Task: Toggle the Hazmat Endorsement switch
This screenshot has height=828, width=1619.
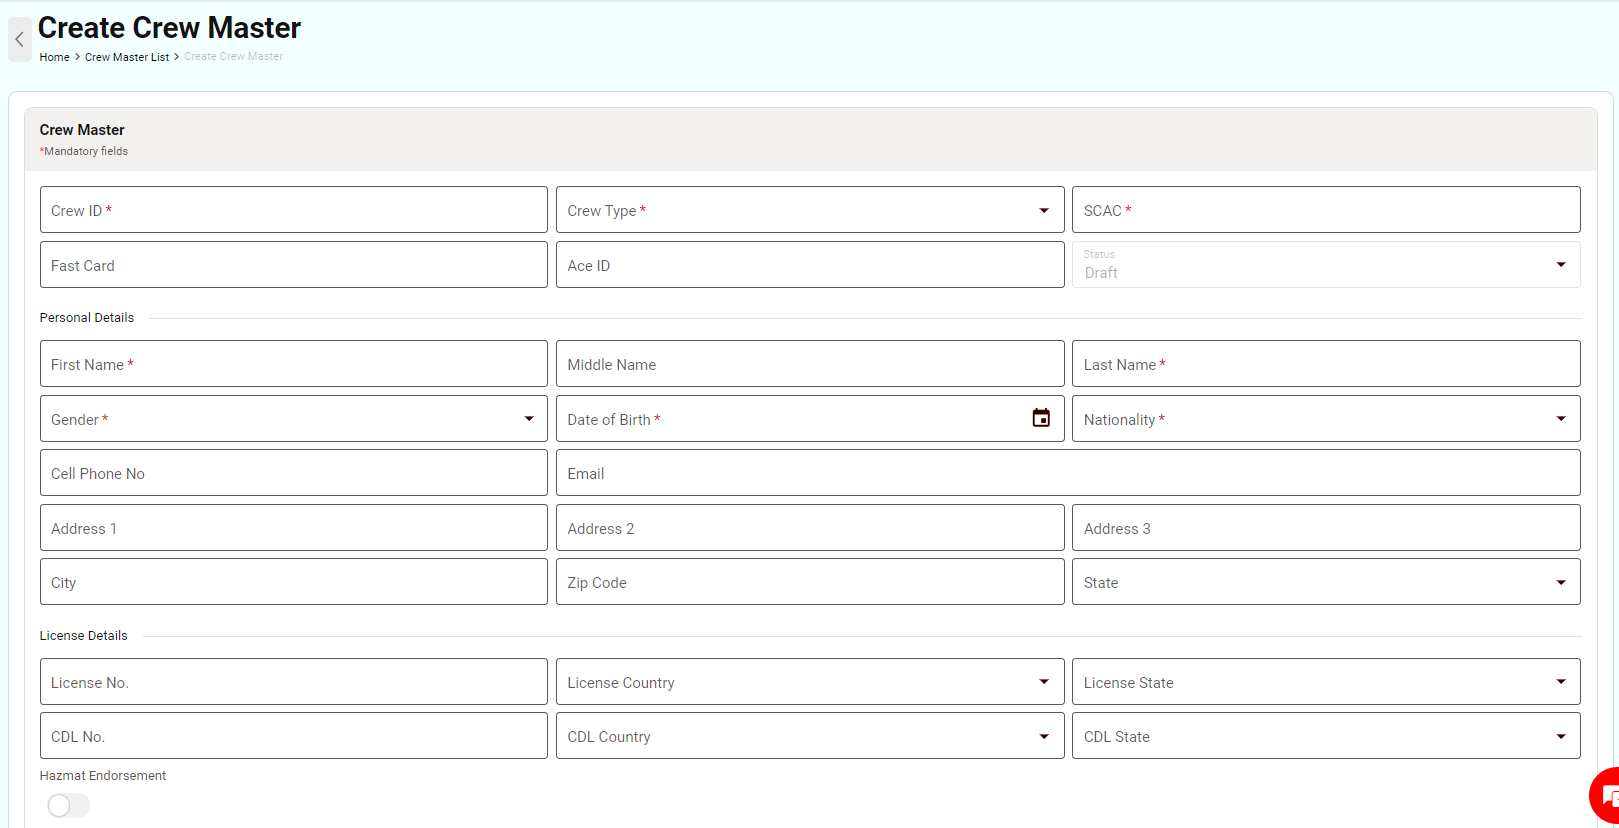Action: click(68, 805)
